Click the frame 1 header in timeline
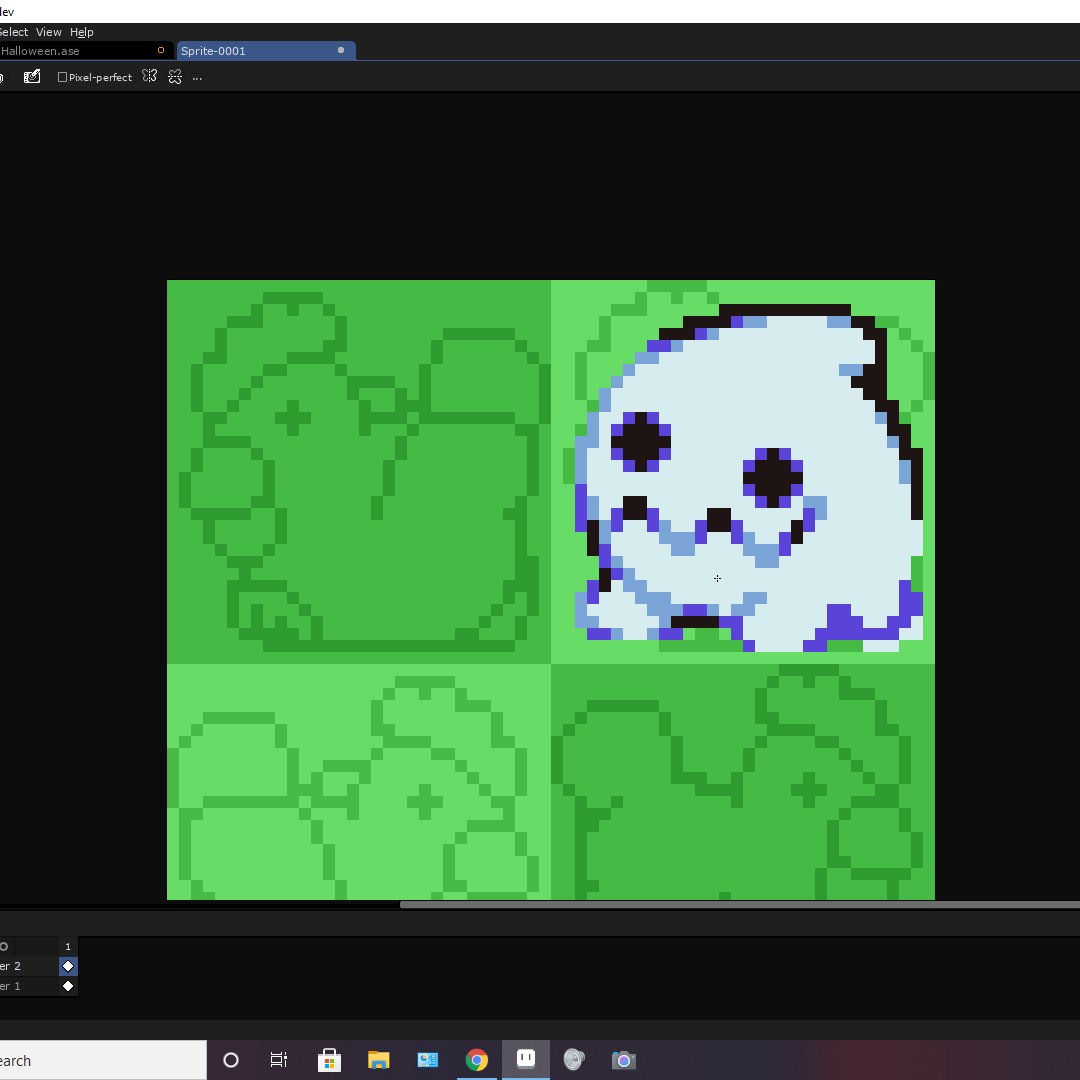The width and height of the screenshot is (1080, 1080). click(68, 946)
